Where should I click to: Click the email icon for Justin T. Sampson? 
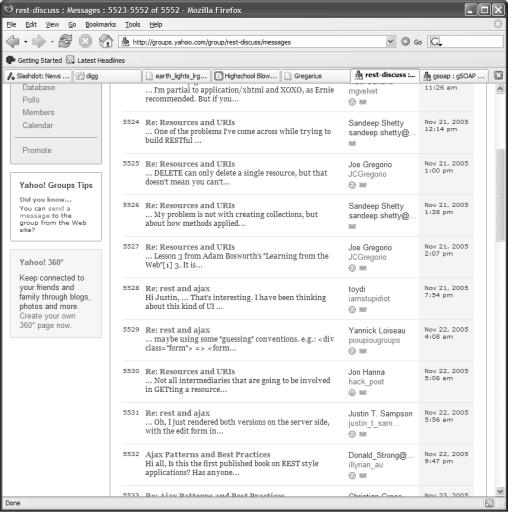363,434
